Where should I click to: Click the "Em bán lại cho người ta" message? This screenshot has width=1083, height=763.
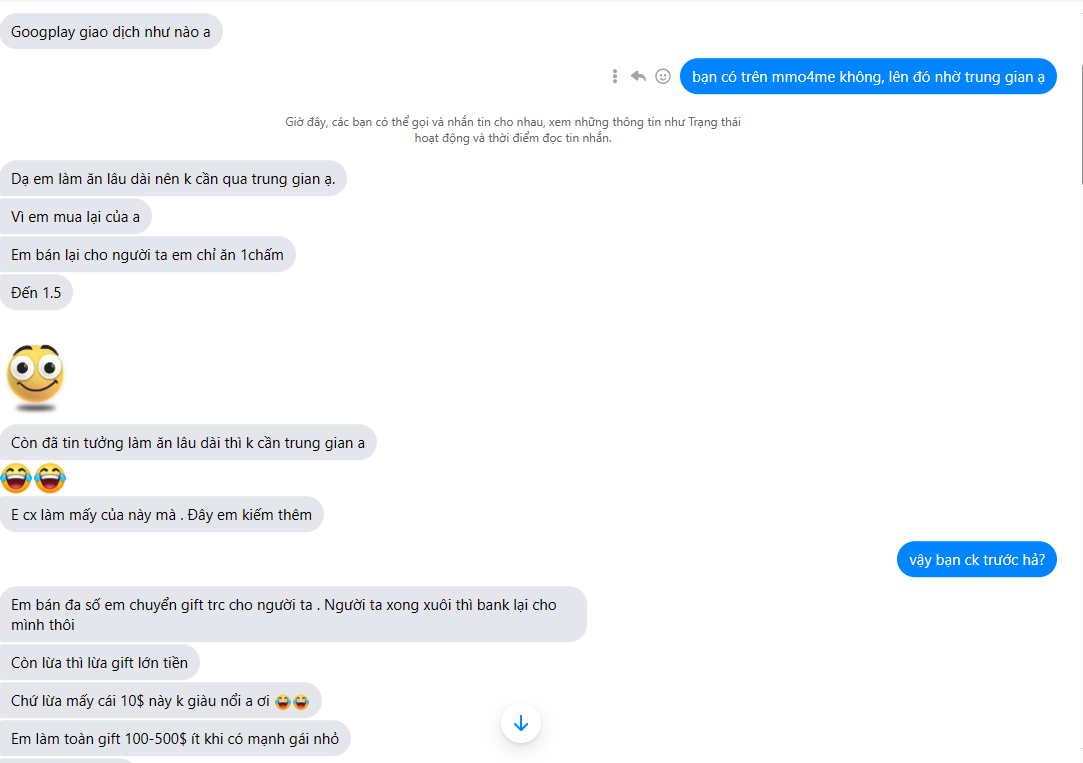[x=147, y=255]
